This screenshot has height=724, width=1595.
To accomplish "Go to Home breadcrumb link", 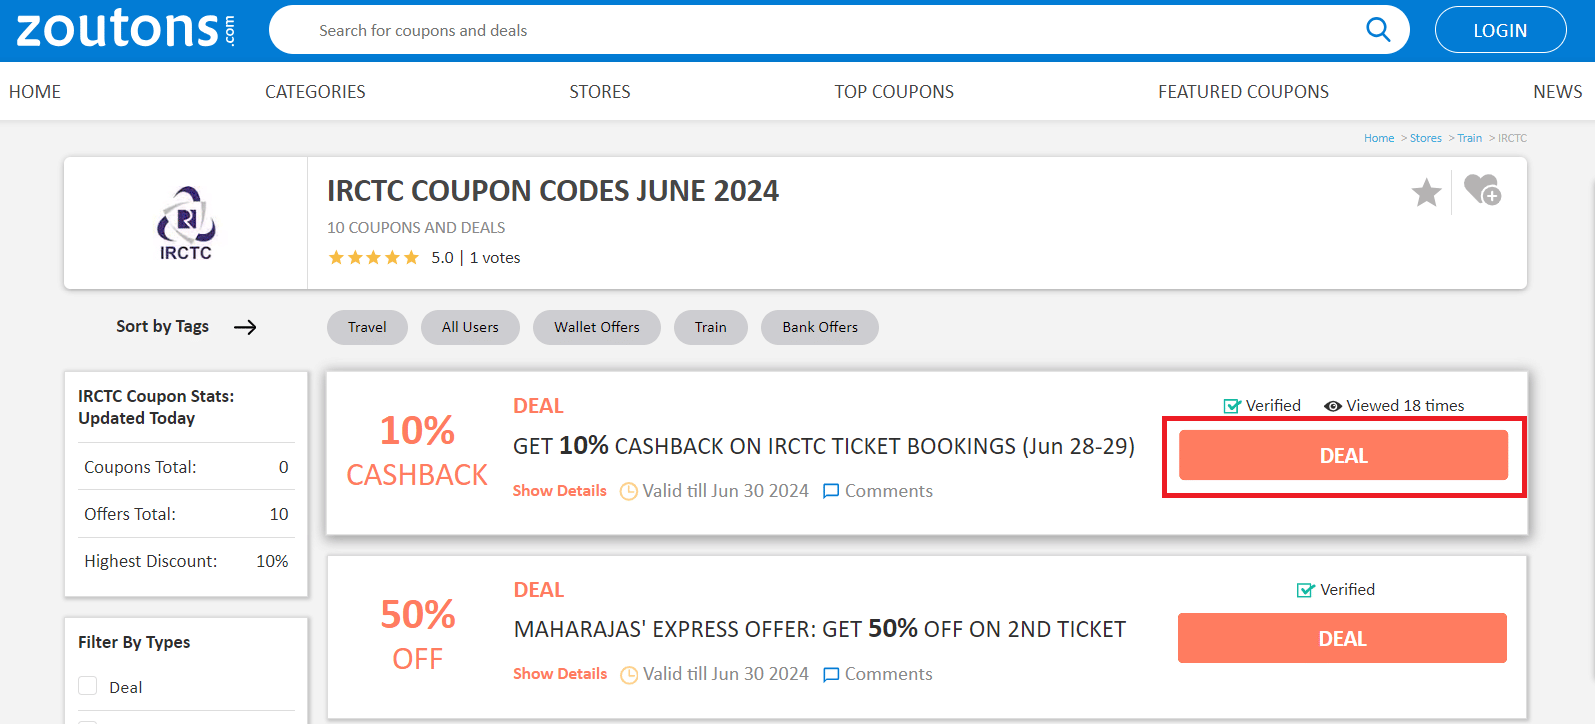I will 1379,138.
